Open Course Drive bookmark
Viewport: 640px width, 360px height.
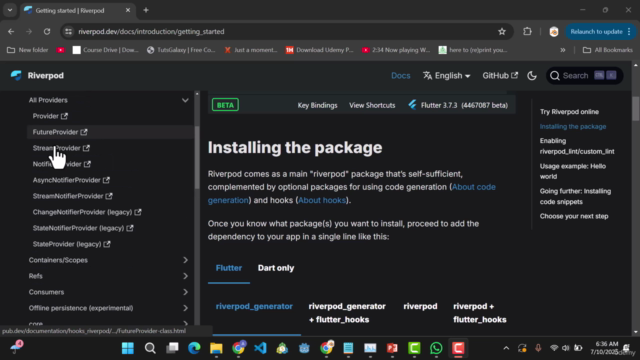106,50
